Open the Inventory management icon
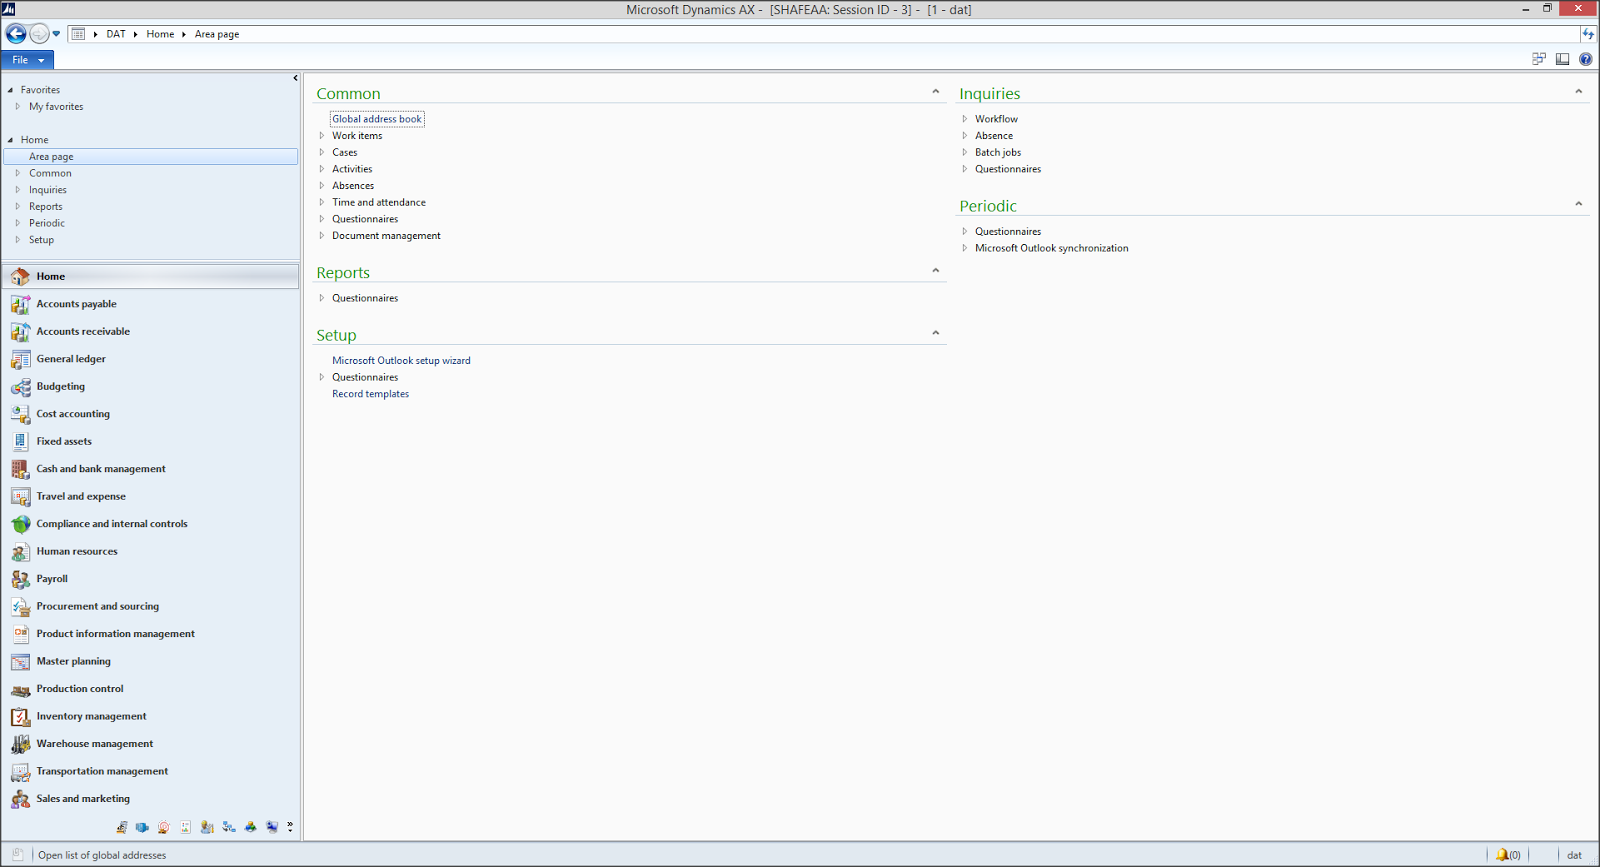Viewport: 1600px width, 867px height. 20,716
